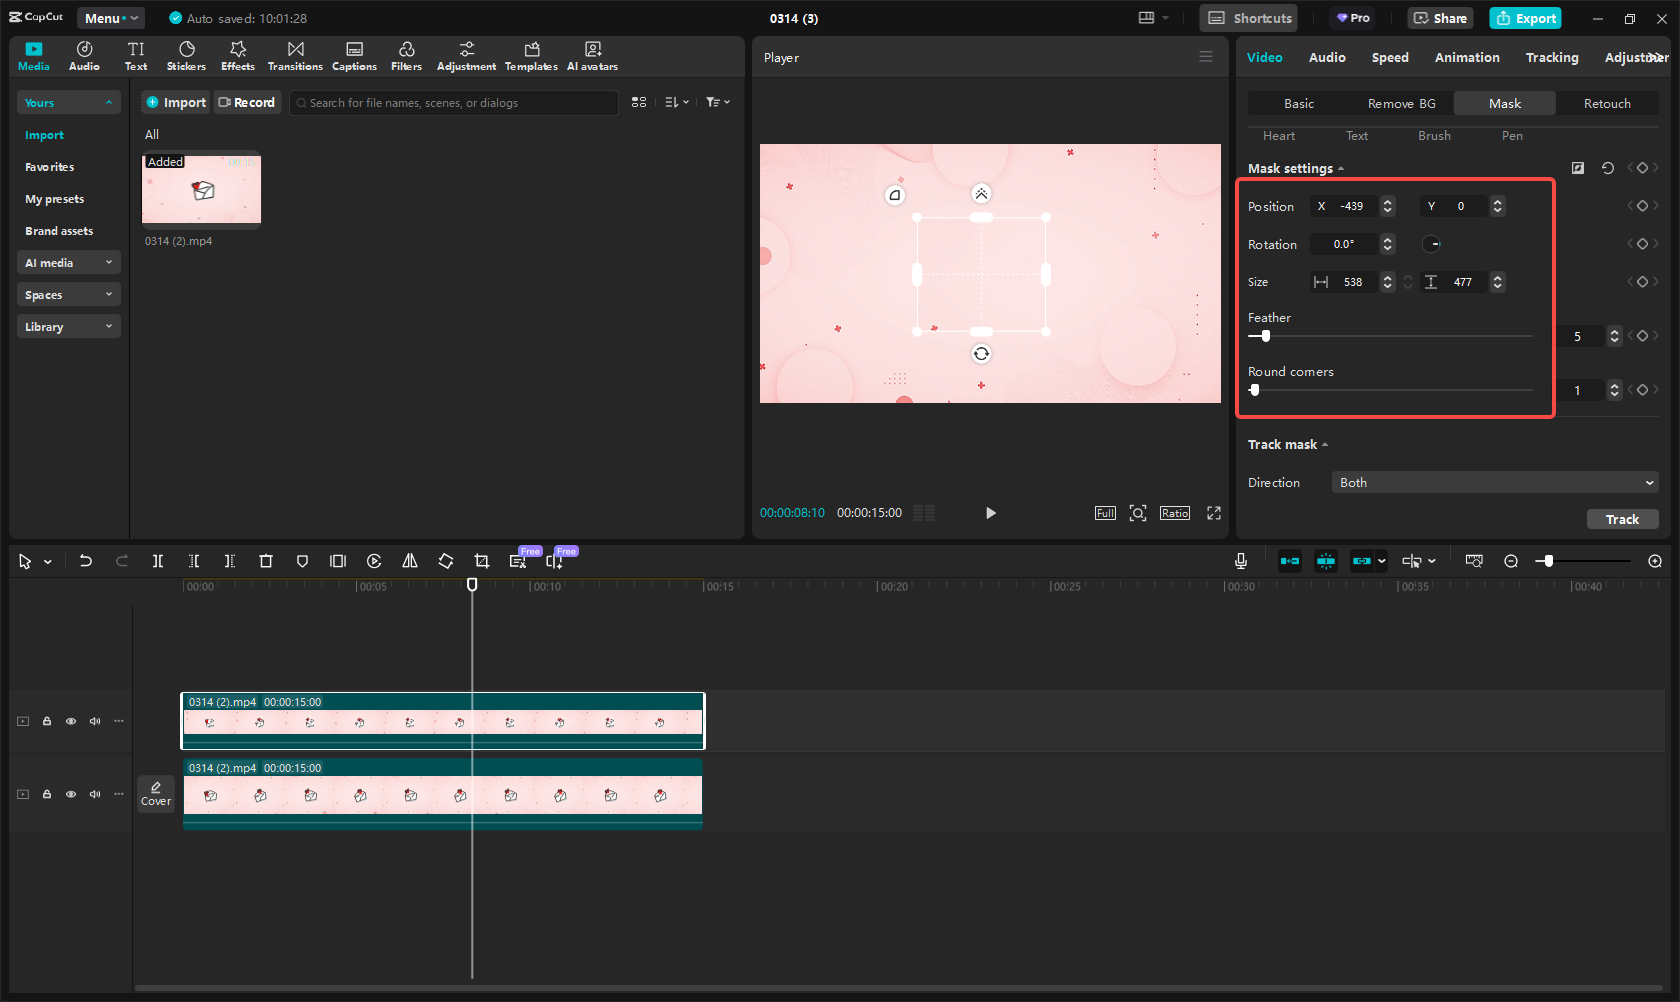Click the Record button
The width and height of the screenshot is (1680, 1002).
click(x=247, y=103)
